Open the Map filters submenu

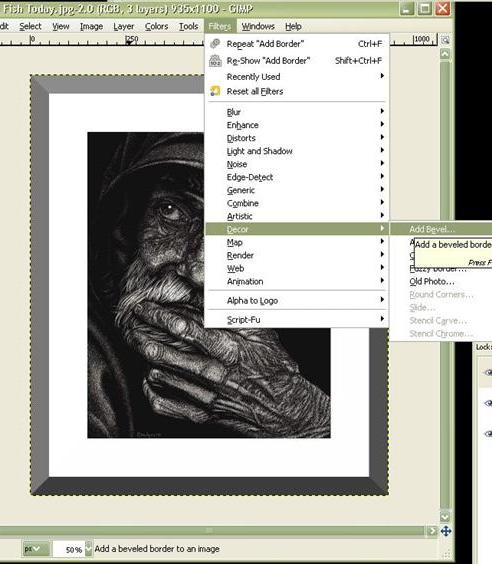point(297,242)
